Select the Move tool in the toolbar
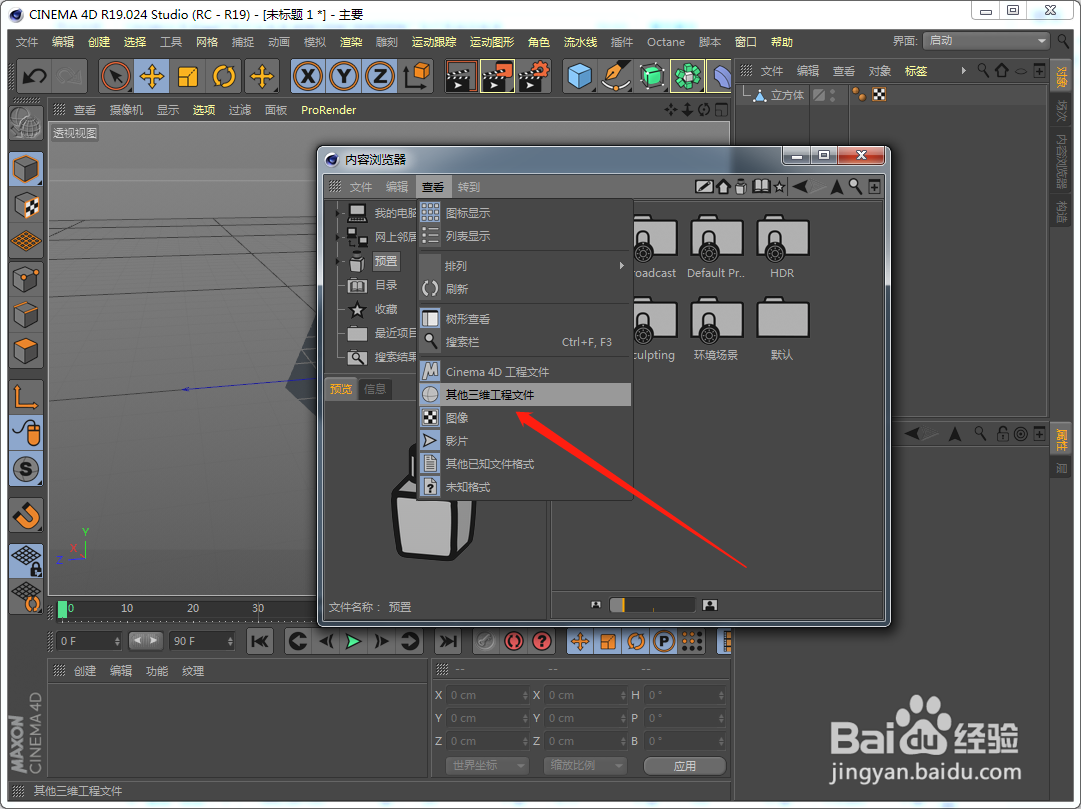 154,76
